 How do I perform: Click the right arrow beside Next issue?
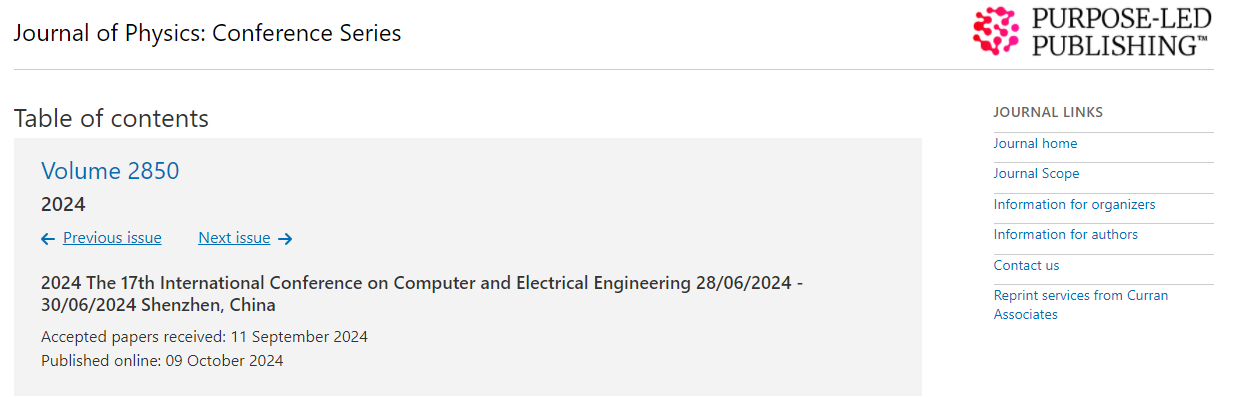pos(285,238)
